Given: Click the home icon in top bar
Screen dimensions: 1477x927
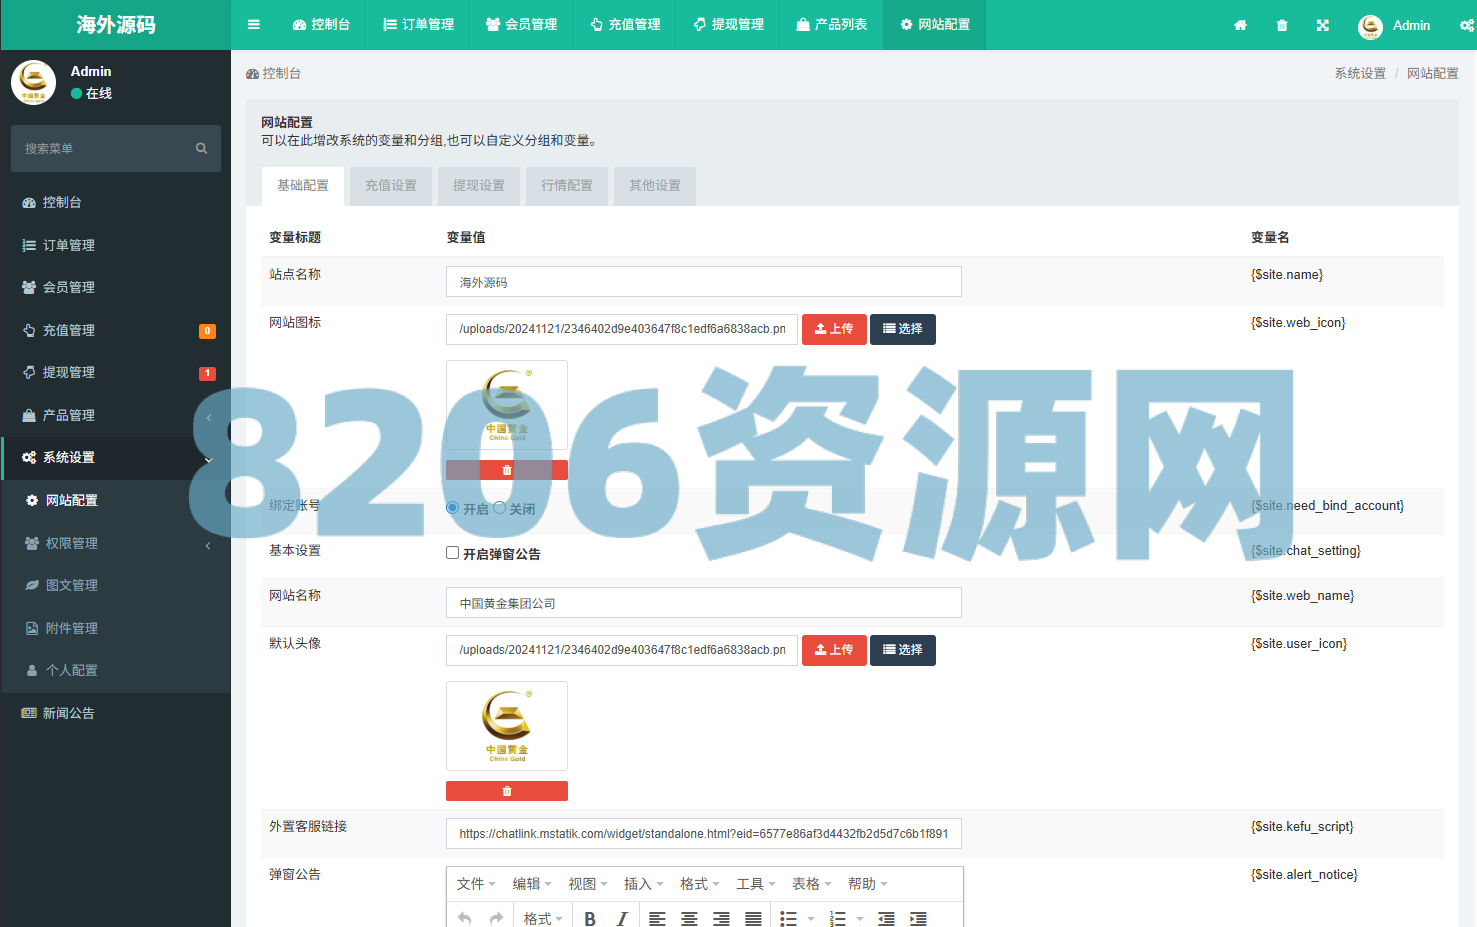Looking at the screenshot, I should [1240, 25].
